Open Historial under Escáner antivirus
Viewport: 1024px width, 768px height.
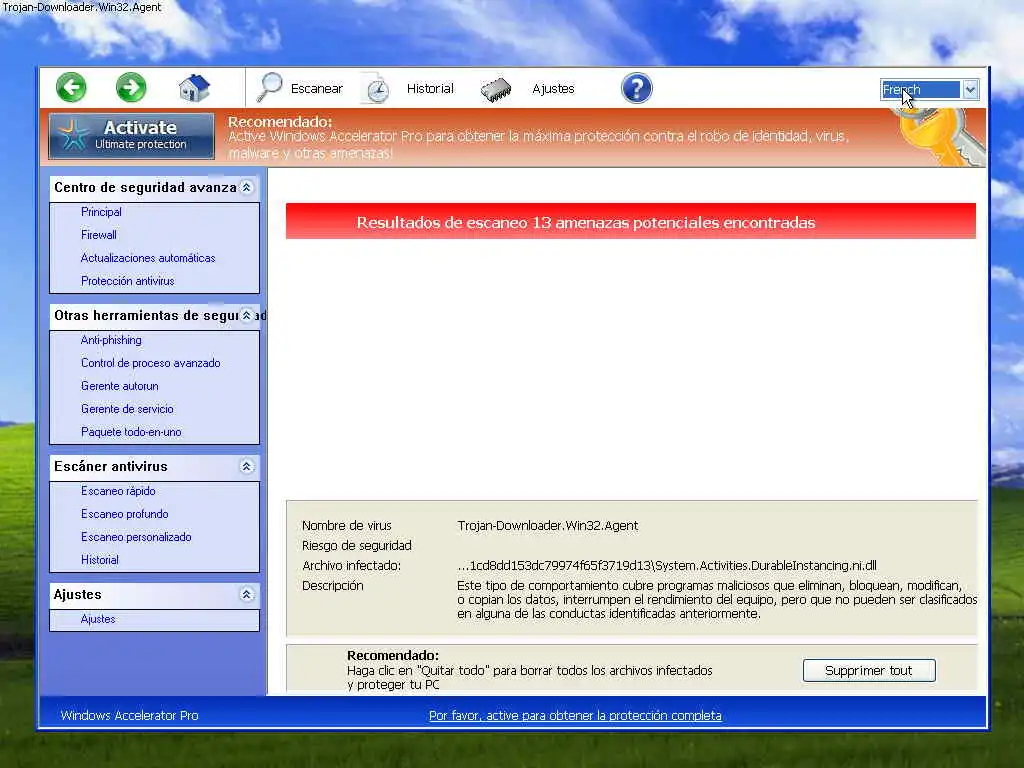[x=99, y=560]
